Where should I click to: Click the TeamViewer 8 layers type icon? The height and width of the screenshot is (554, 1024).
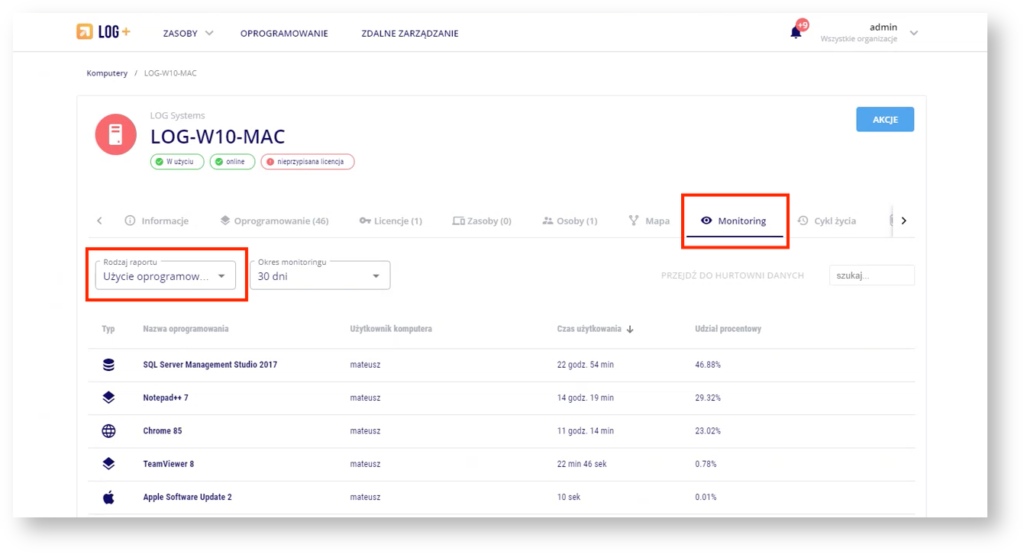[108, 464]
